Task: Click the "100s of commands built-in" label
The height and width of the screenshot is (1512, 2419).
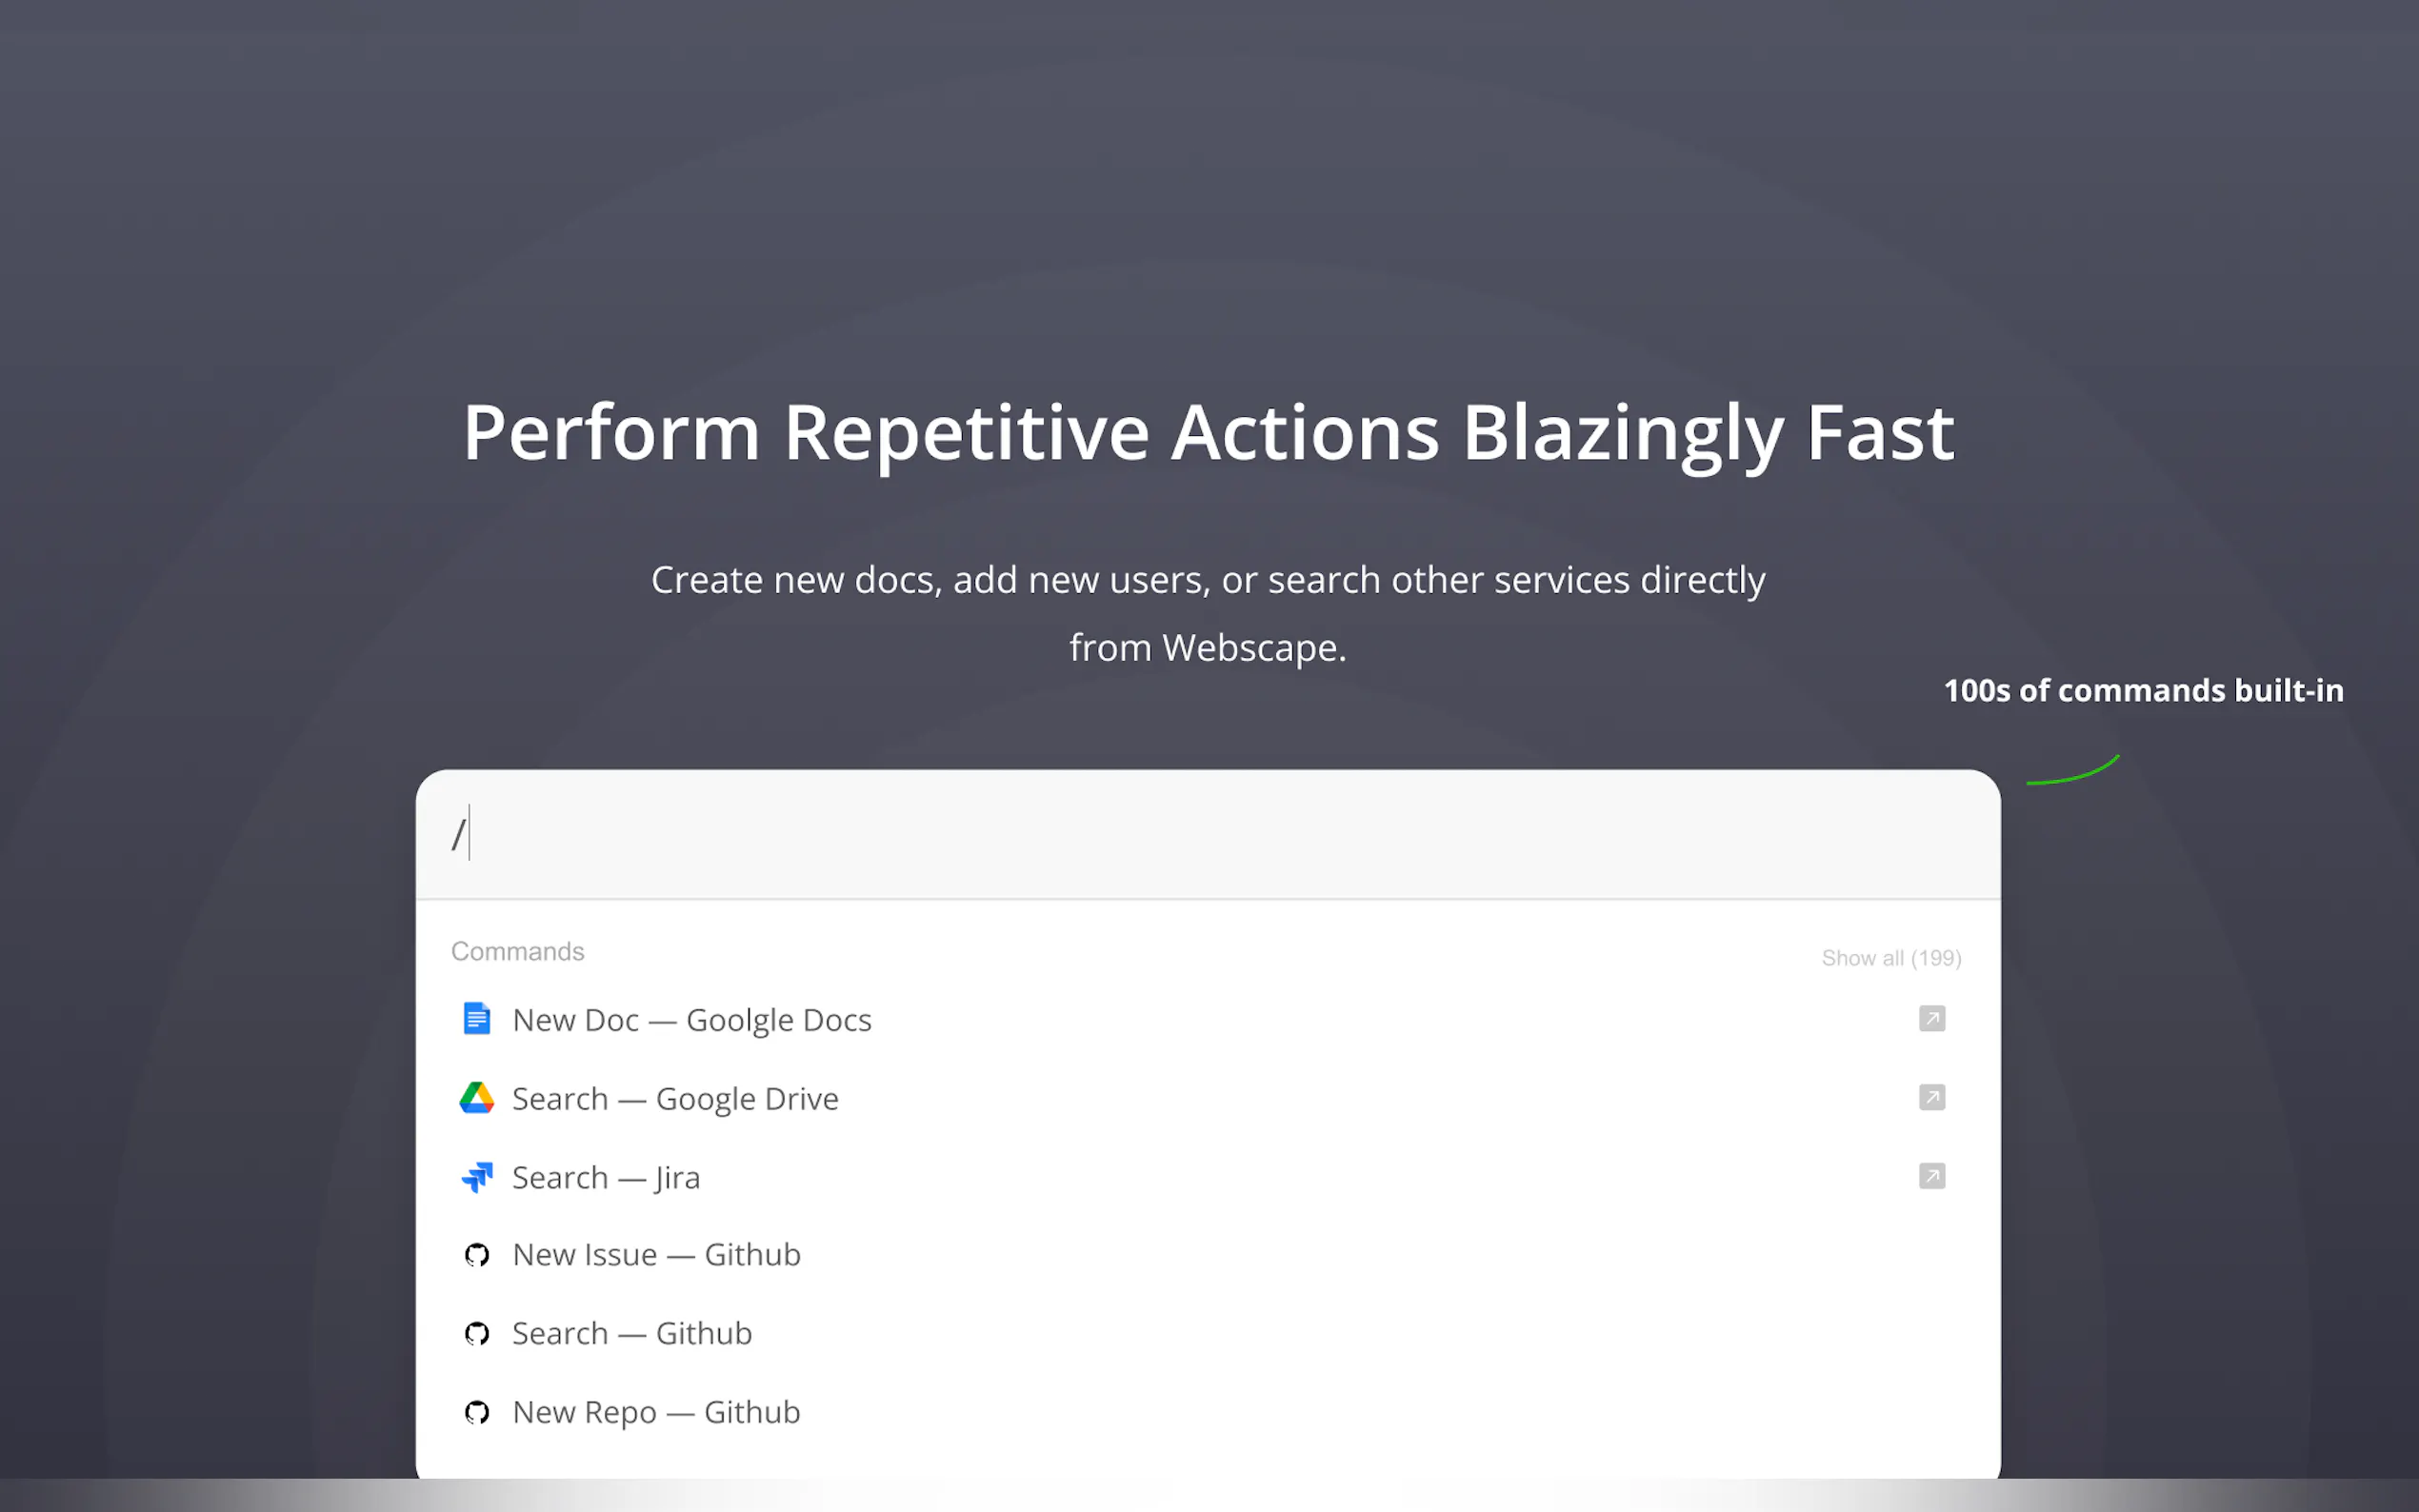Action: [2142, 691]
